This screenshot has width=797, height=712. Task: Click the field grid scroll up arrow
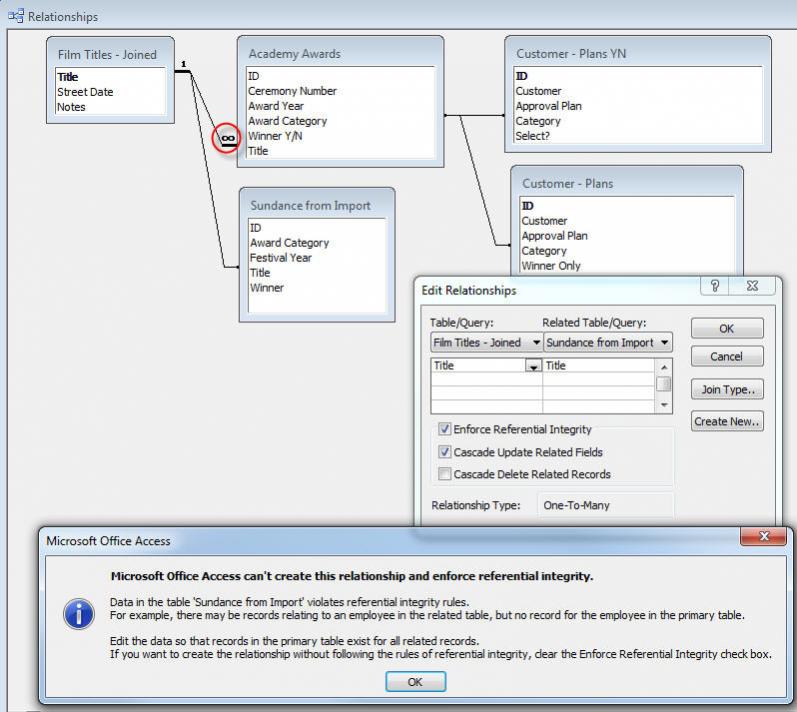[x=664, y=366]
